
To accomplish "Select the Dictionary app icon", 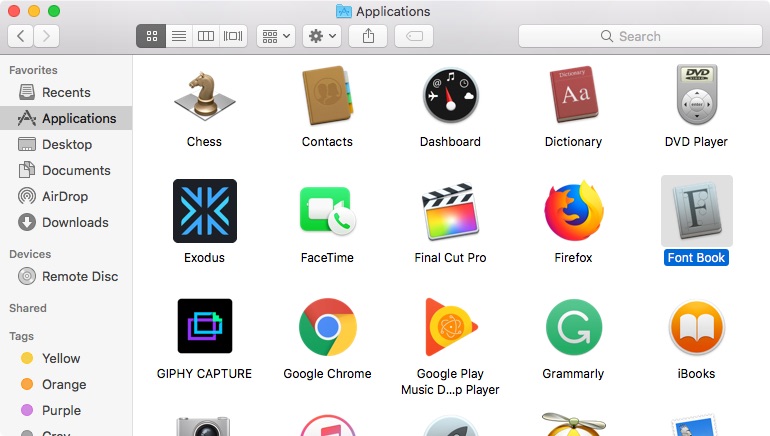I will click(574, 94).
